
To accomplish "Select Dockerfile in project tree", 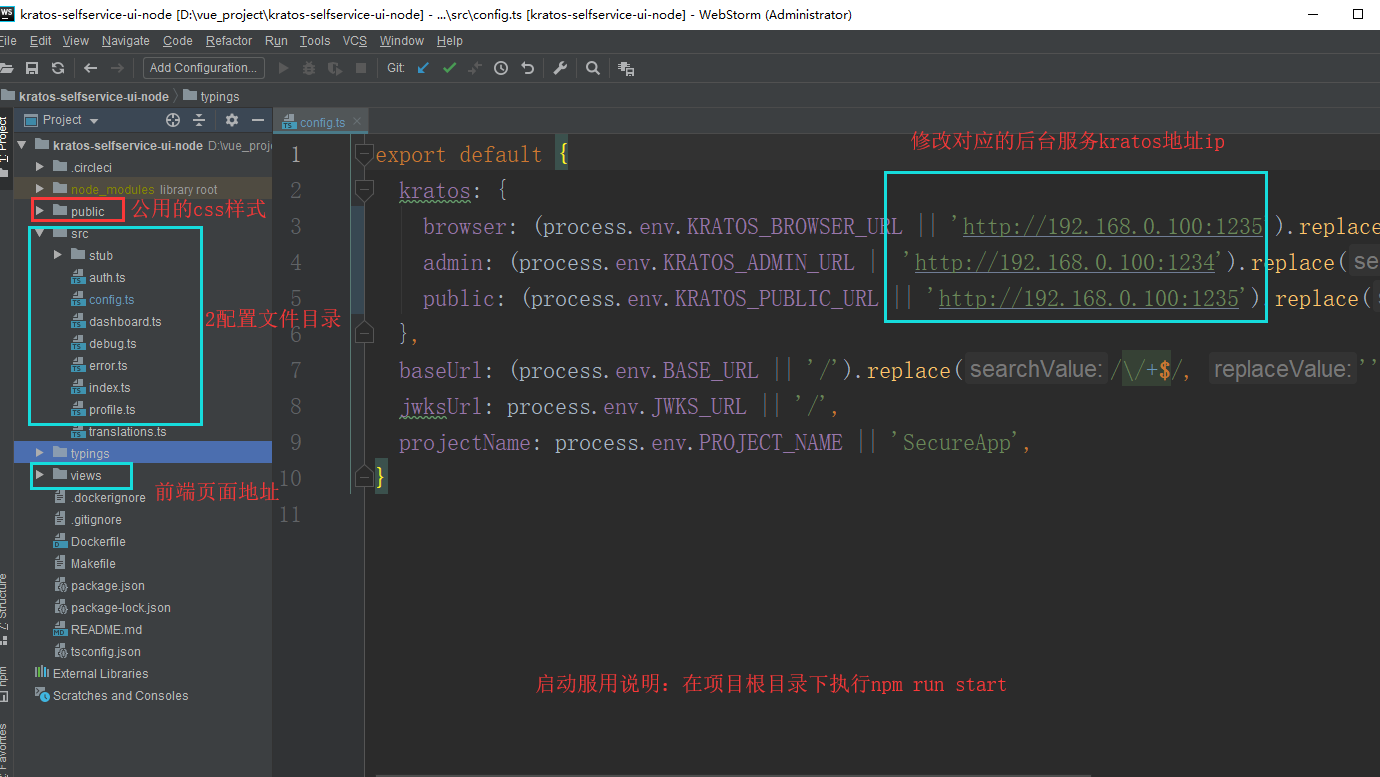I will point(98,542).
